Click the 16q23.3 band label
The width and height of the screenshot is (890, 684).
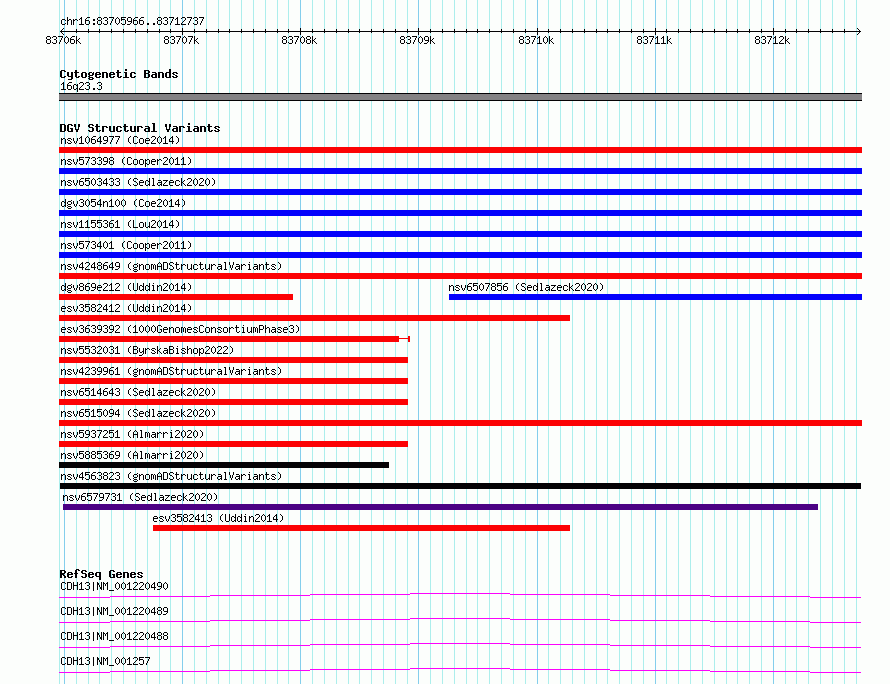(x=81, y=86)
